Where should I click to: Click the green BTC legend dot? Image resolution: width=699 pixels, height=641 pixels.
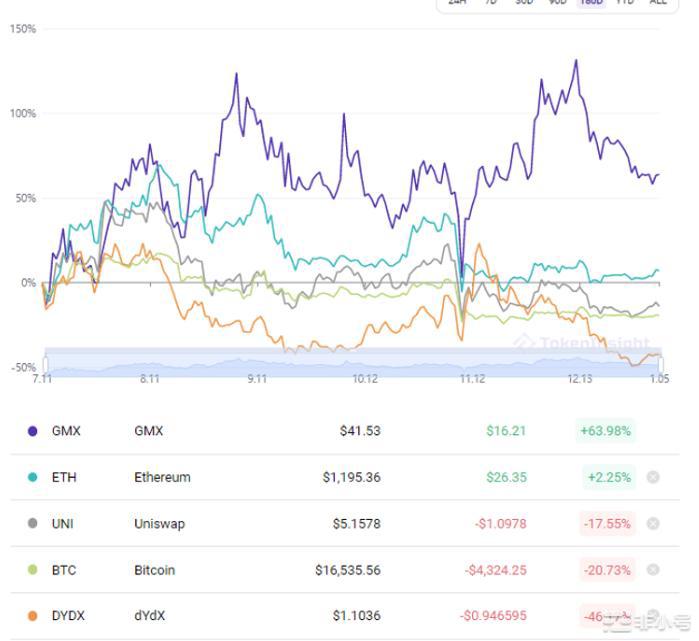tap(33, 570)
